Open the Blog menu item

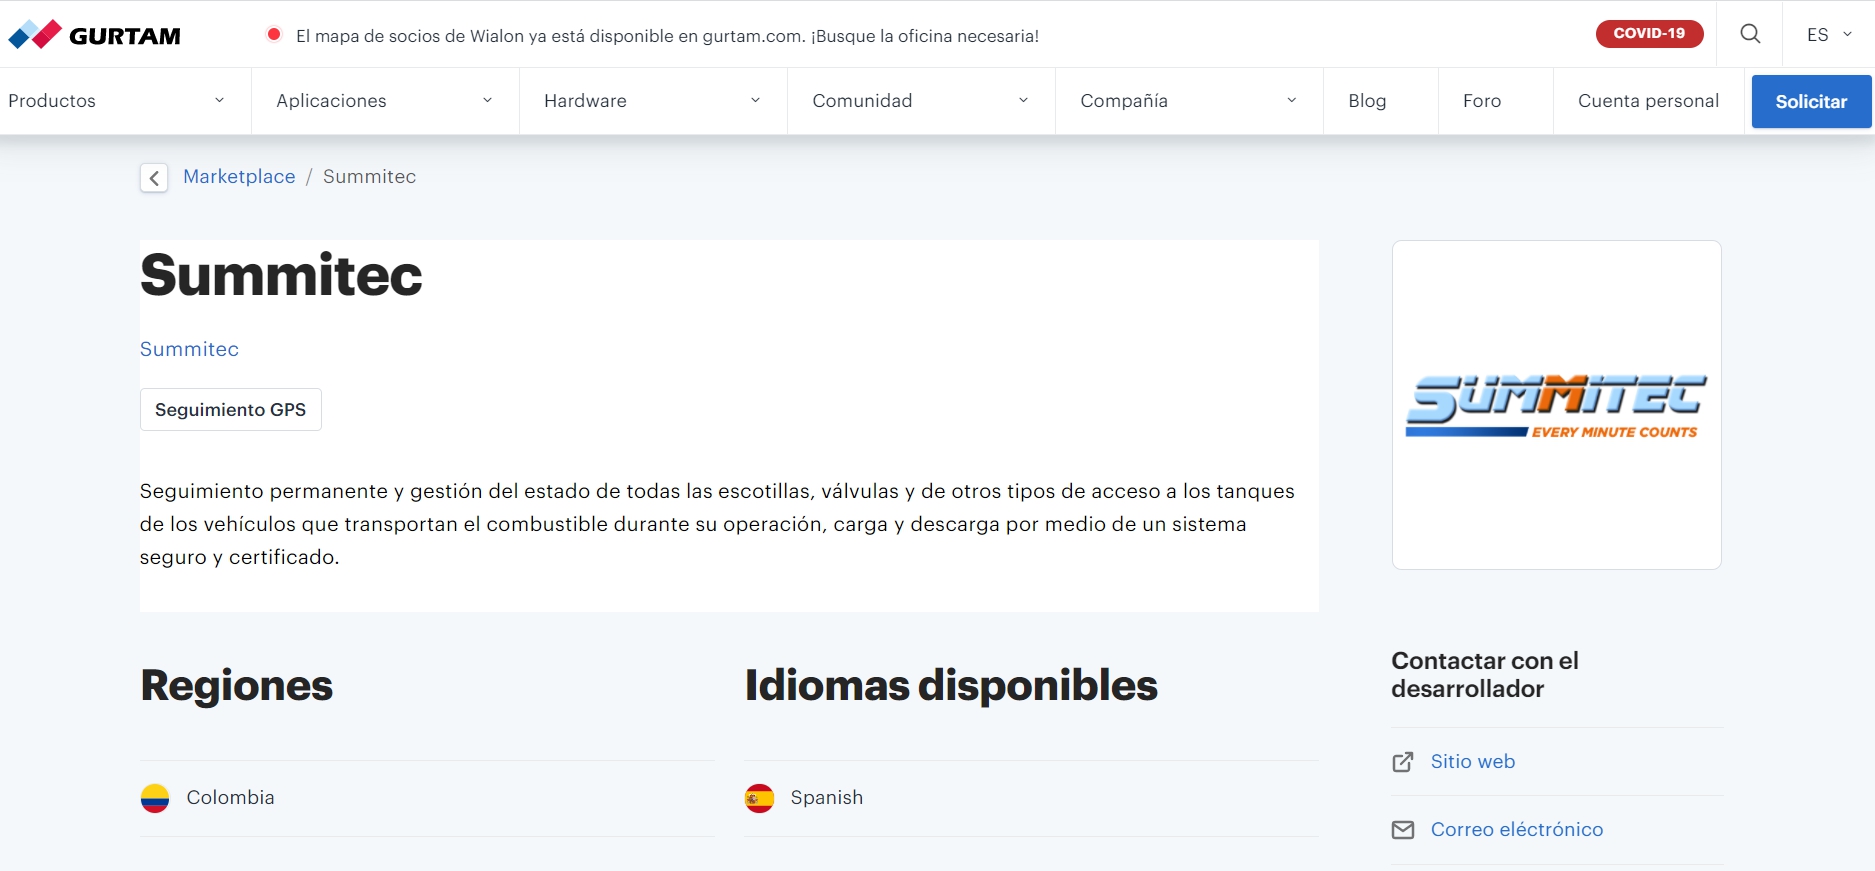tap(1367, 101)
